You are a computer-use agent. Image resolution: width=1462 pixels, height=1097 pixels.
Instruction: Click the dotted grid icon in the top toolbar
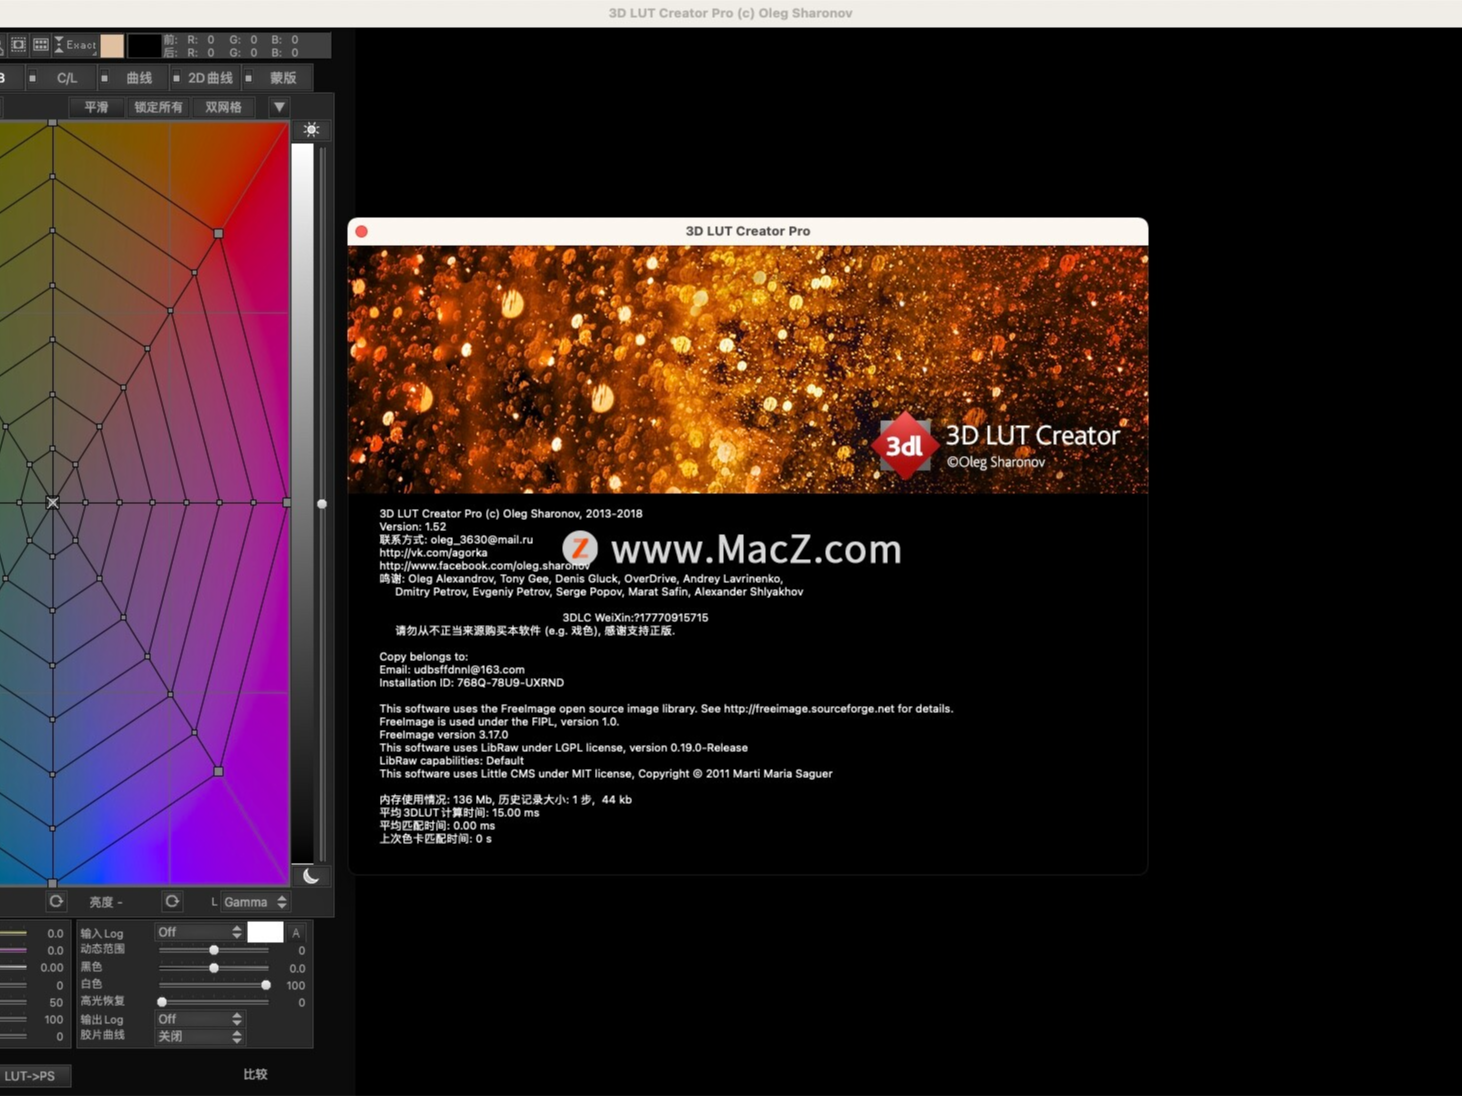40,45
